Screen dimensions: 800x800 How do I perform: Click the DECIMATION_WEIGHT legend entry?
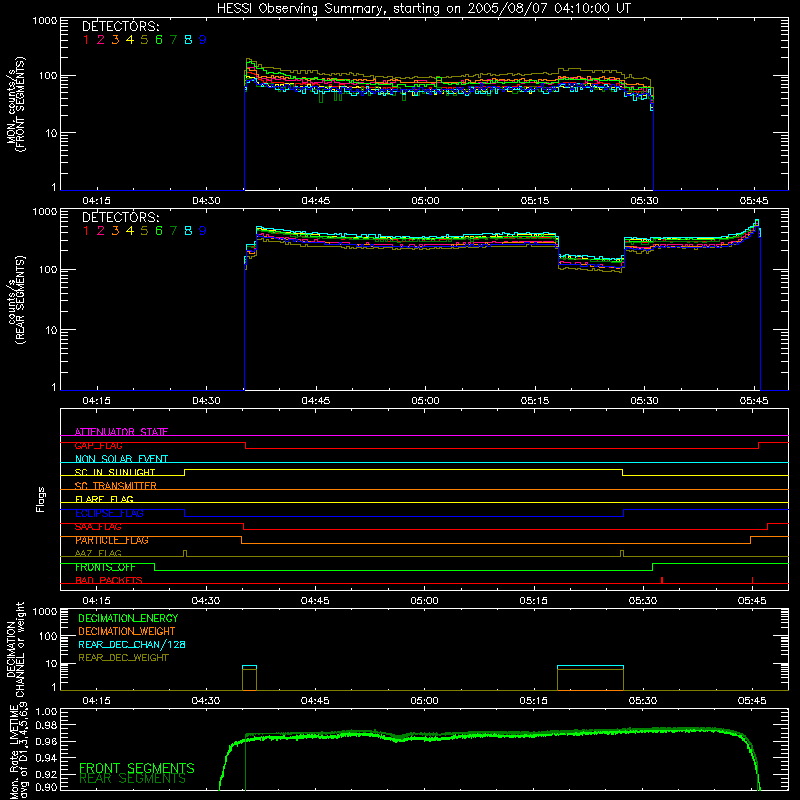click(x=127, y=631)
